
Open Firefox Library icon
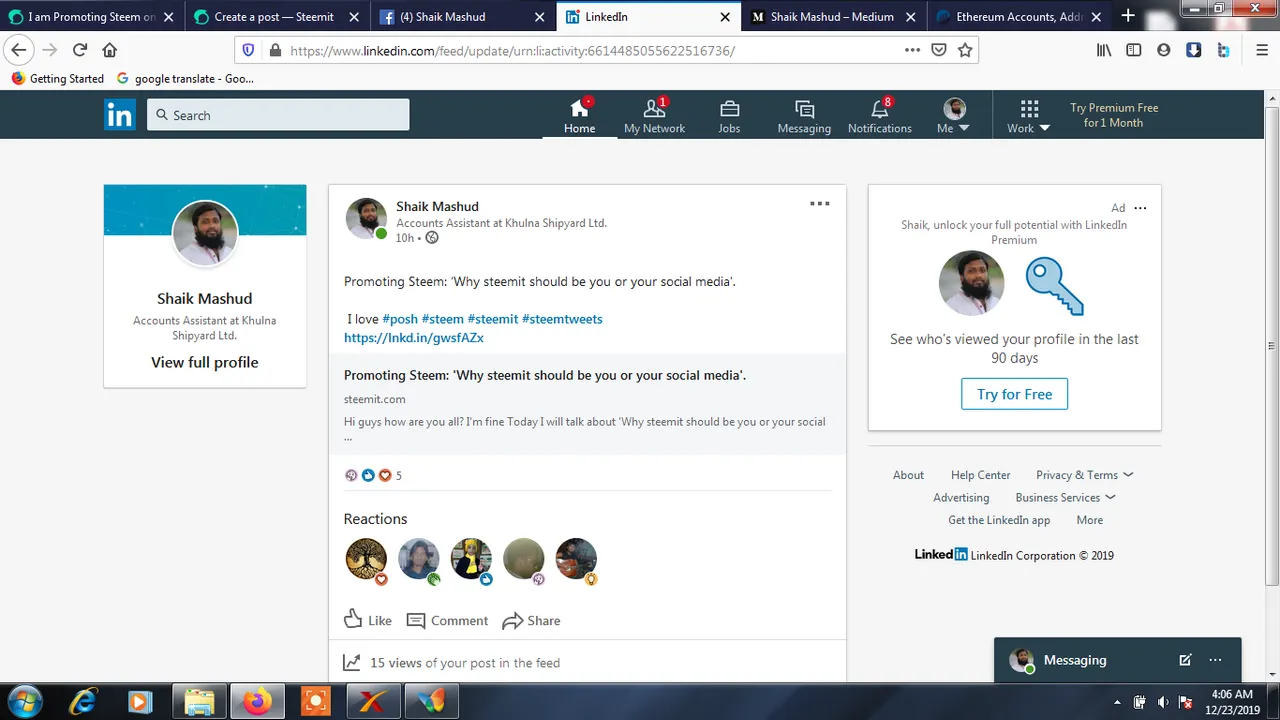point(1103,50)
